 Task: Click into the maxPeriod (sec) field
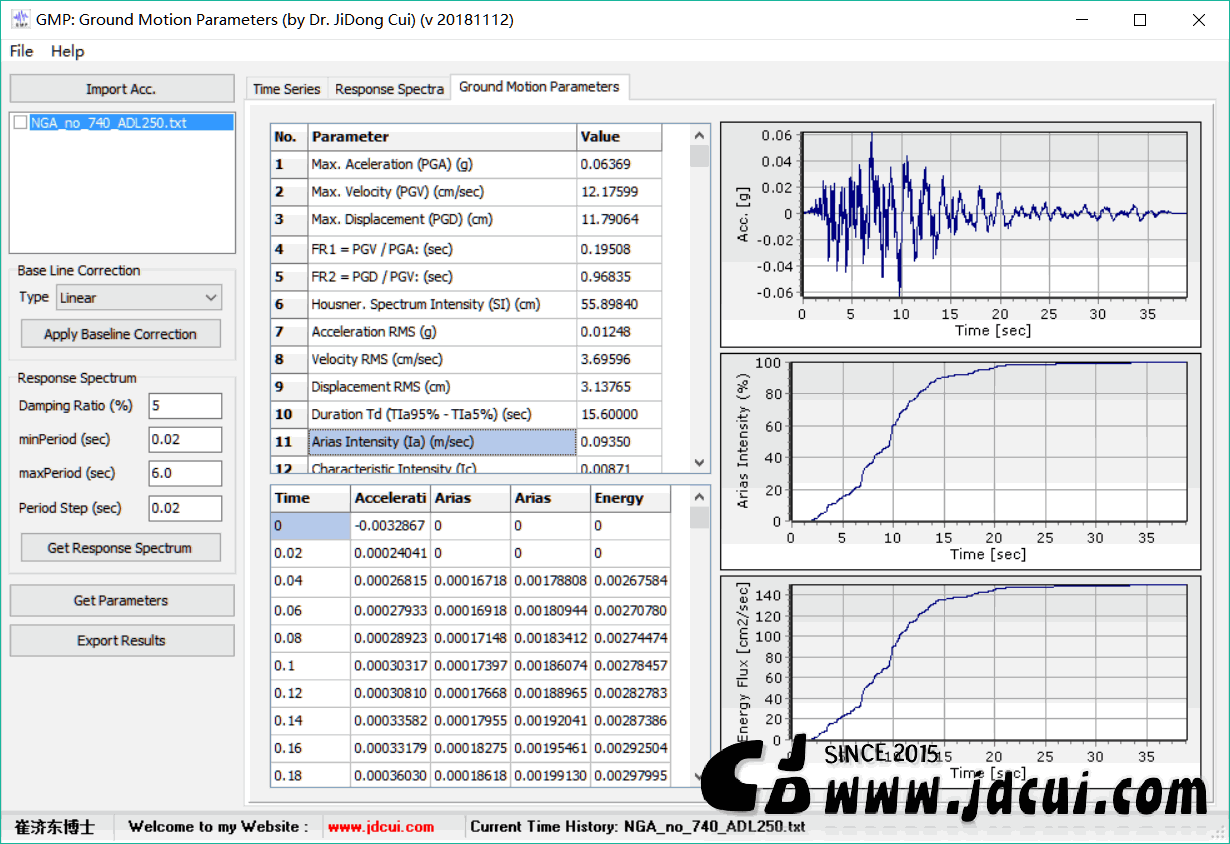coord(185,473)
